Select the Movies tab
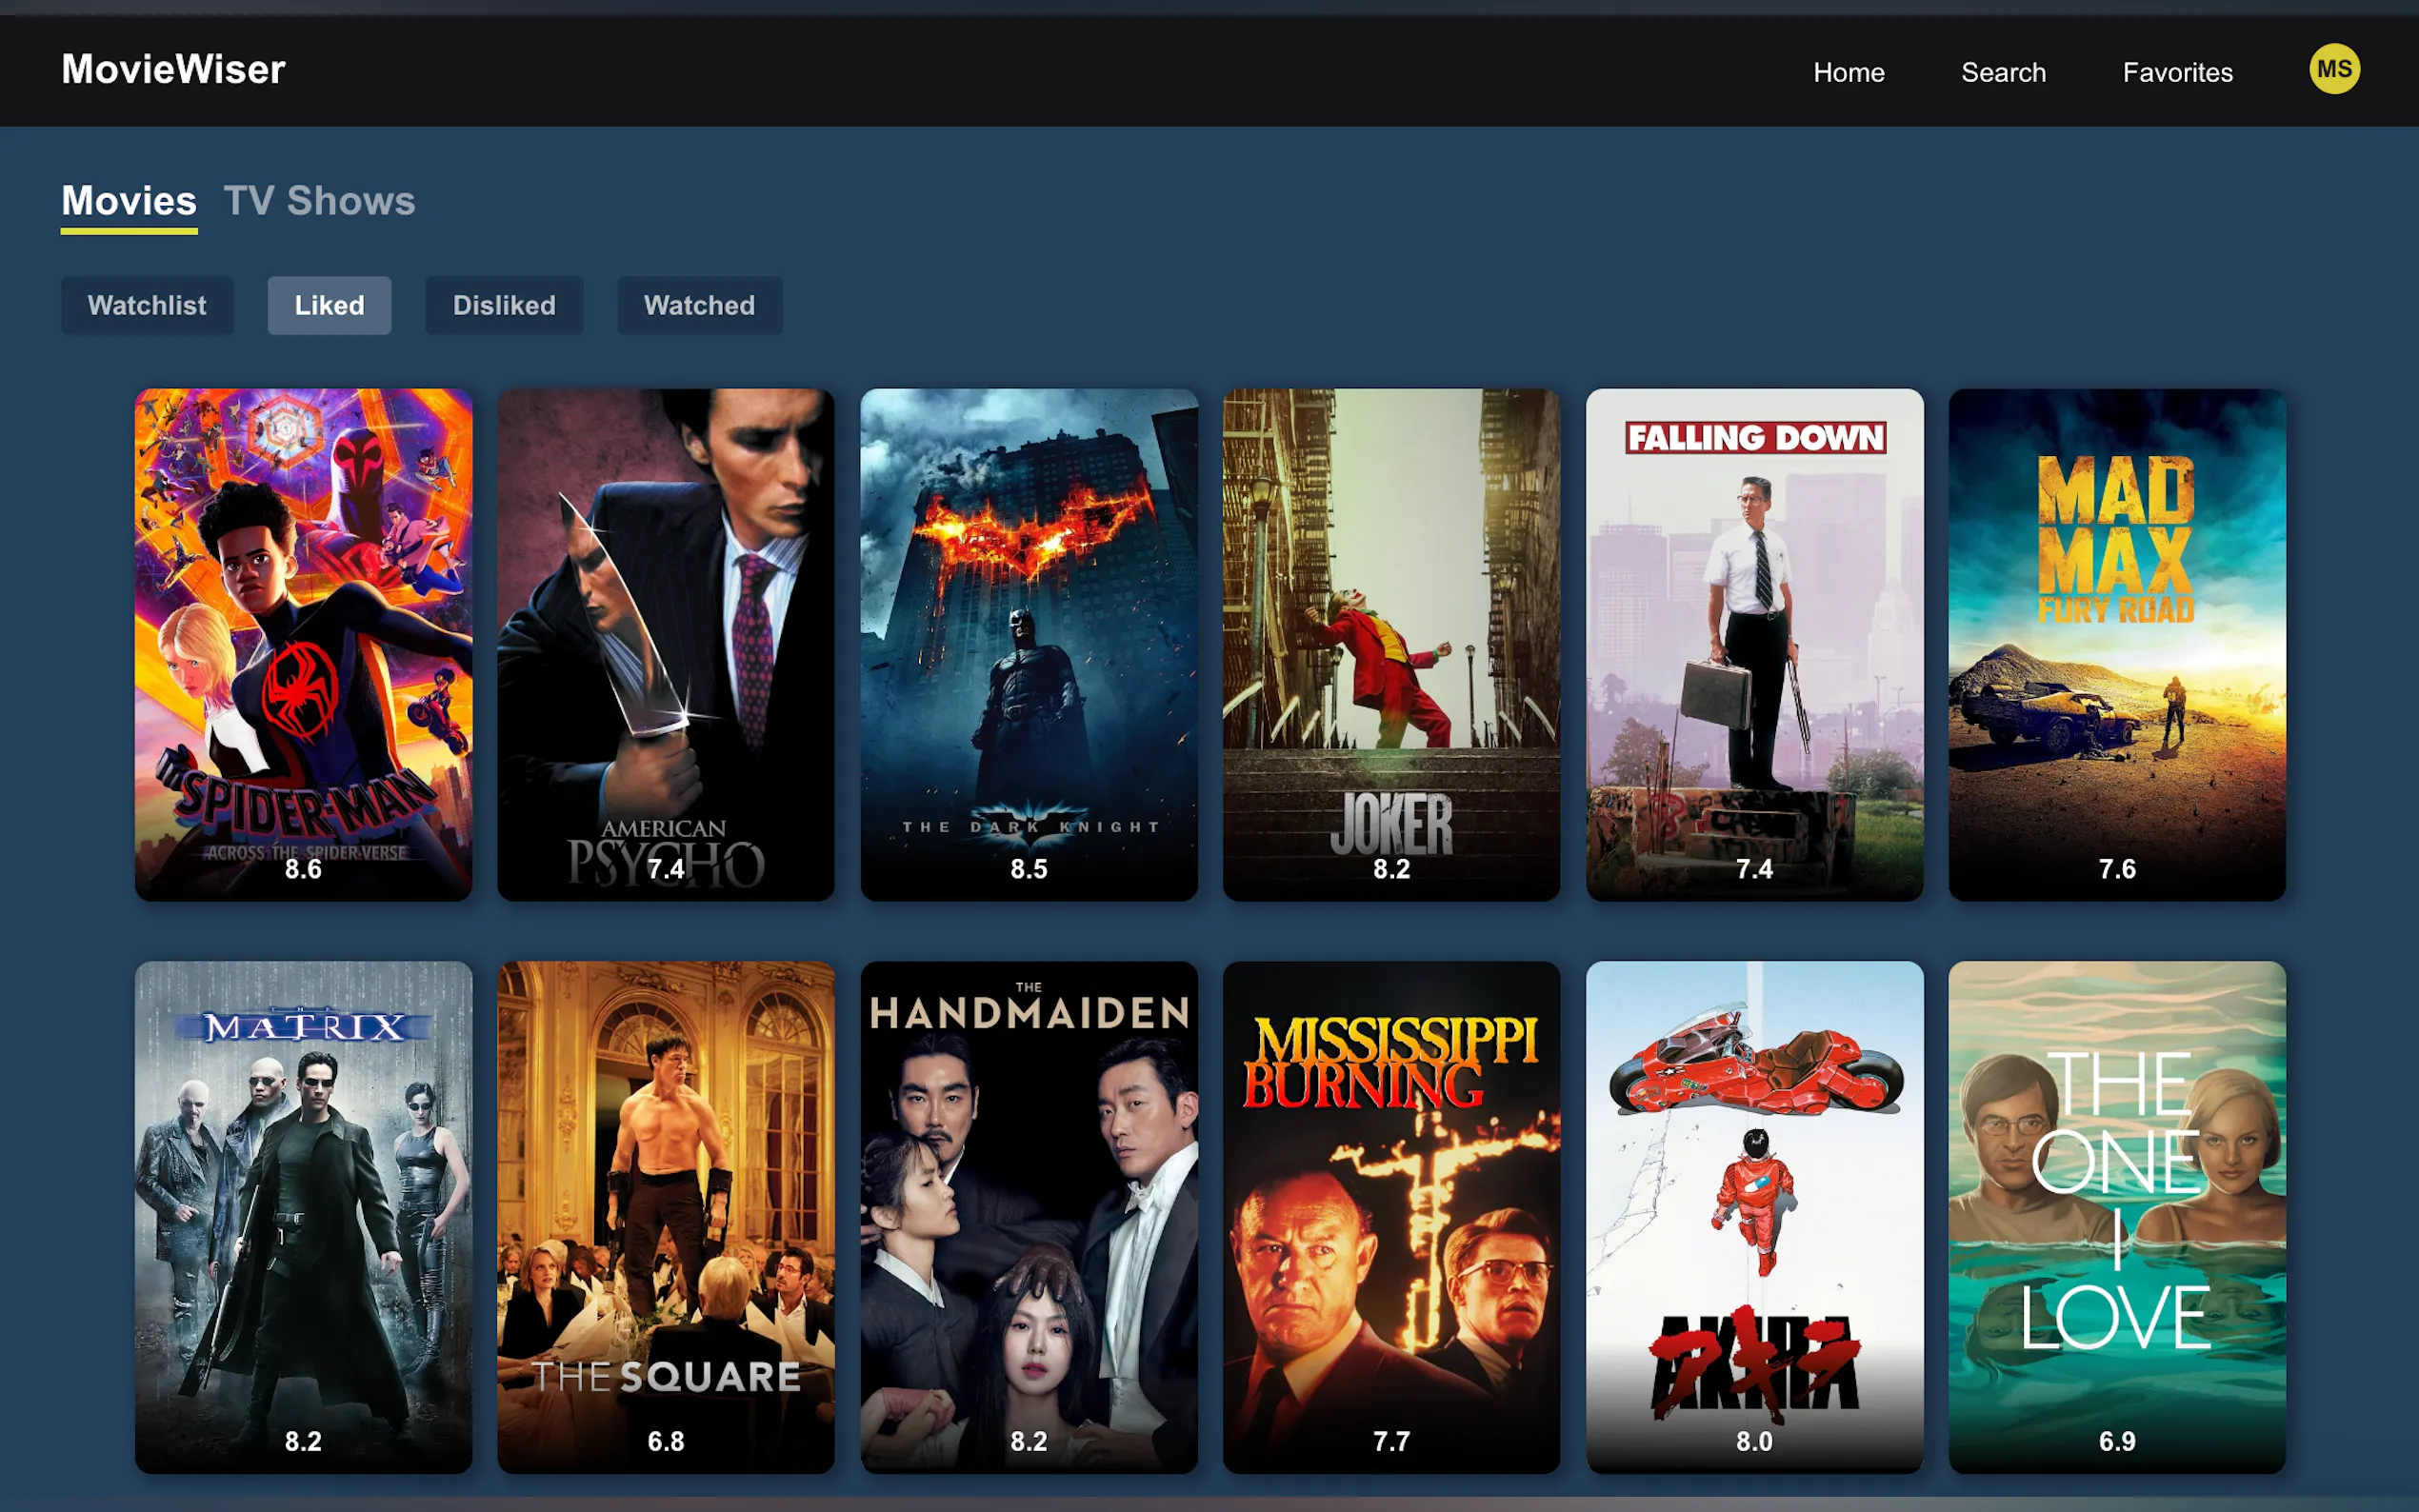2419x1512 pixels. click(129, 201)
